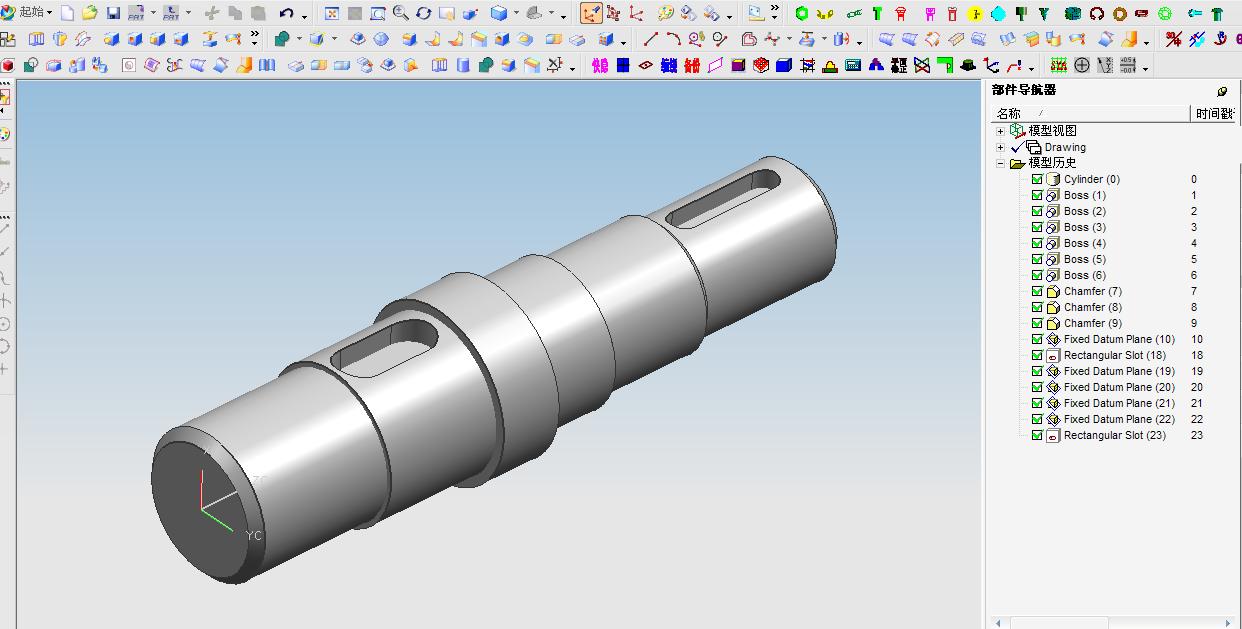Click the Cut scissors icon
The width and height of the screenshot is (1242, 629).
click(212, 13)
